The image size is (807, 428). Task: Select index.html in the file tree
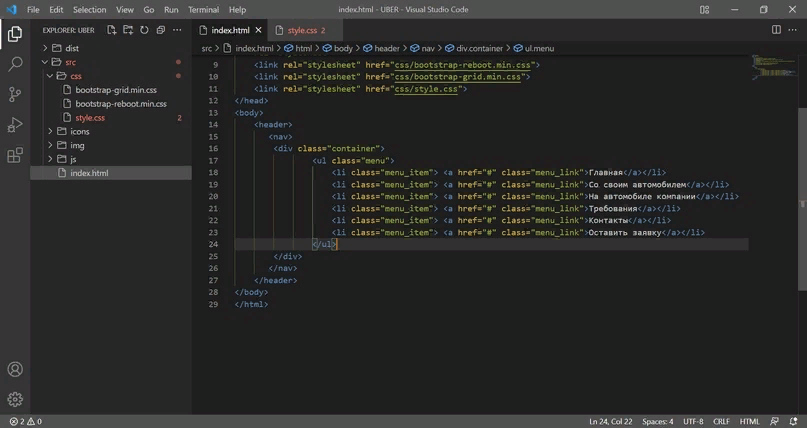tap(111, 173)
